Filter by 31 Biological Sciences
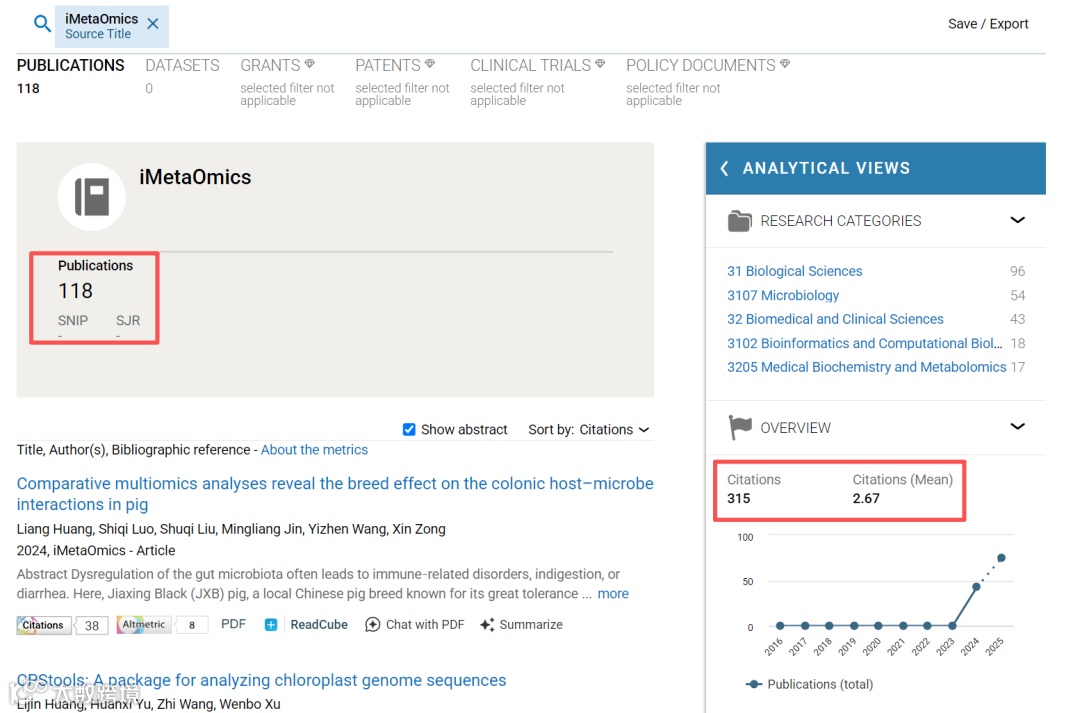Image resolution: width=1080 pixels, height=713 pixels. (794, 271)
